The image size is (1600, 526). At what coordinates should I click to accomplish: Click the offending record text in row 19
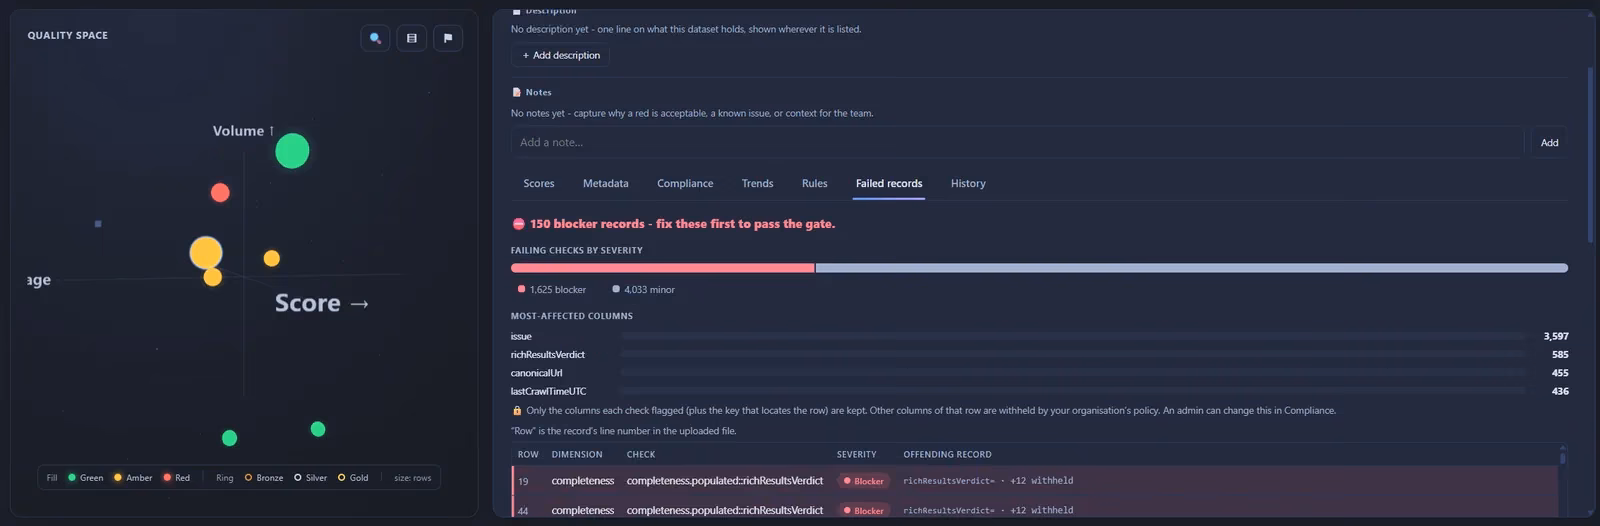pyautogui.click(x=988, y=481)
